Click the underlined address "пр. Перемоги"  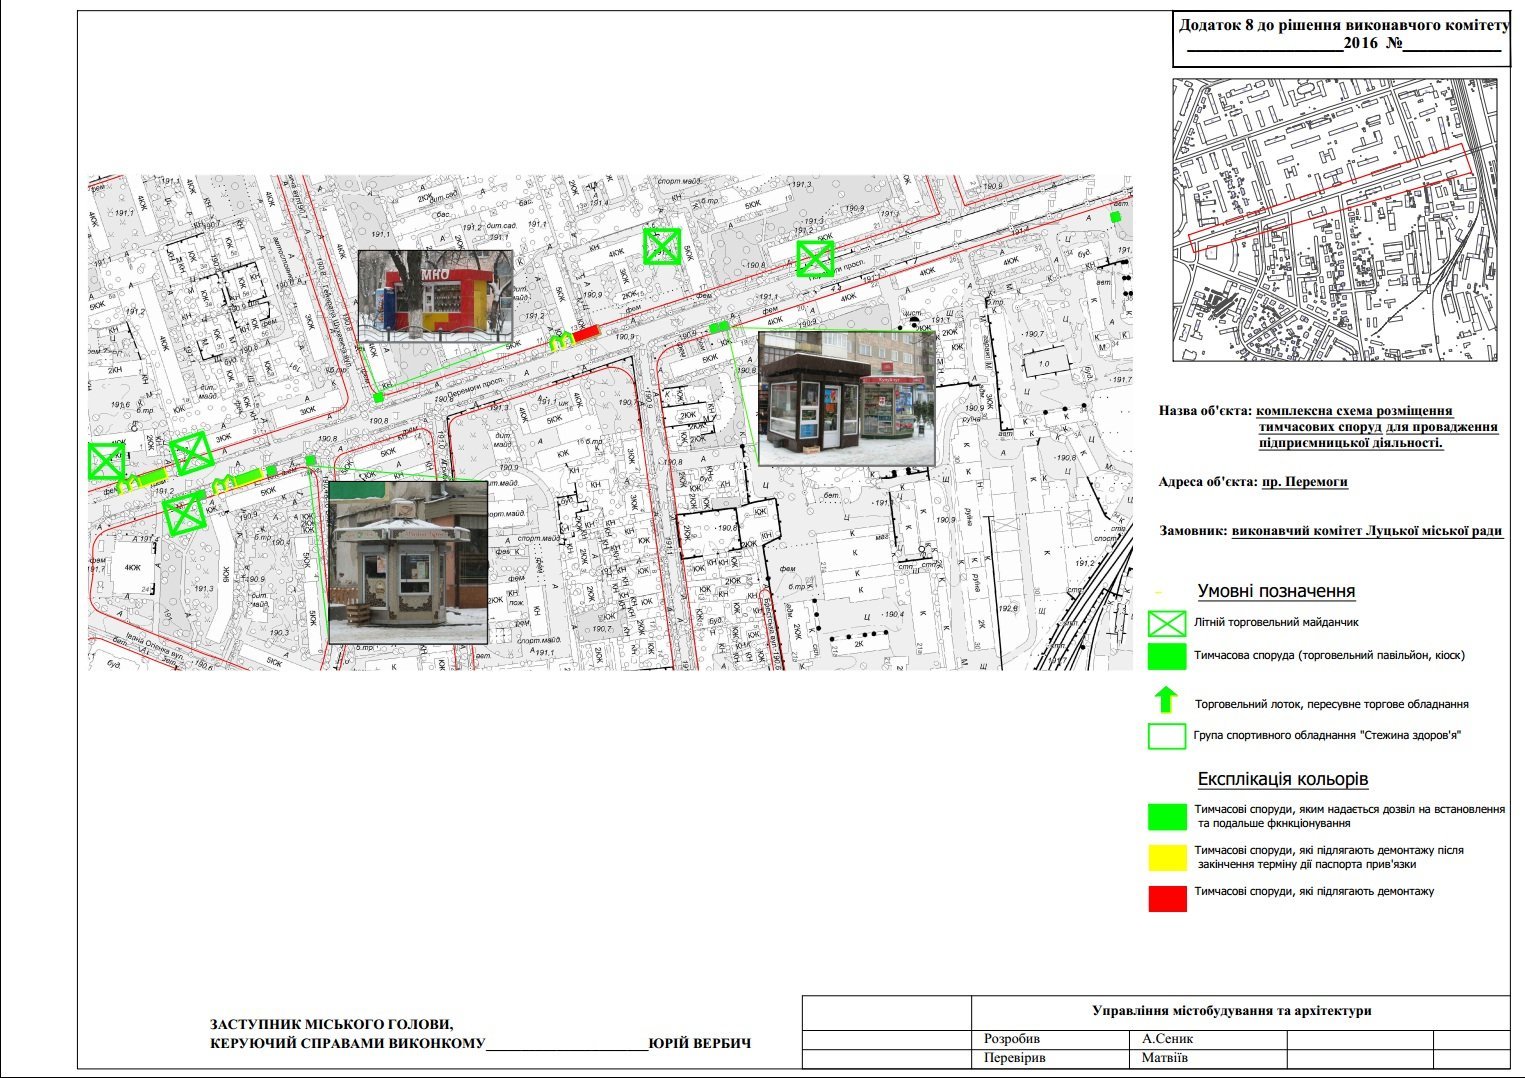[1304, 482]
